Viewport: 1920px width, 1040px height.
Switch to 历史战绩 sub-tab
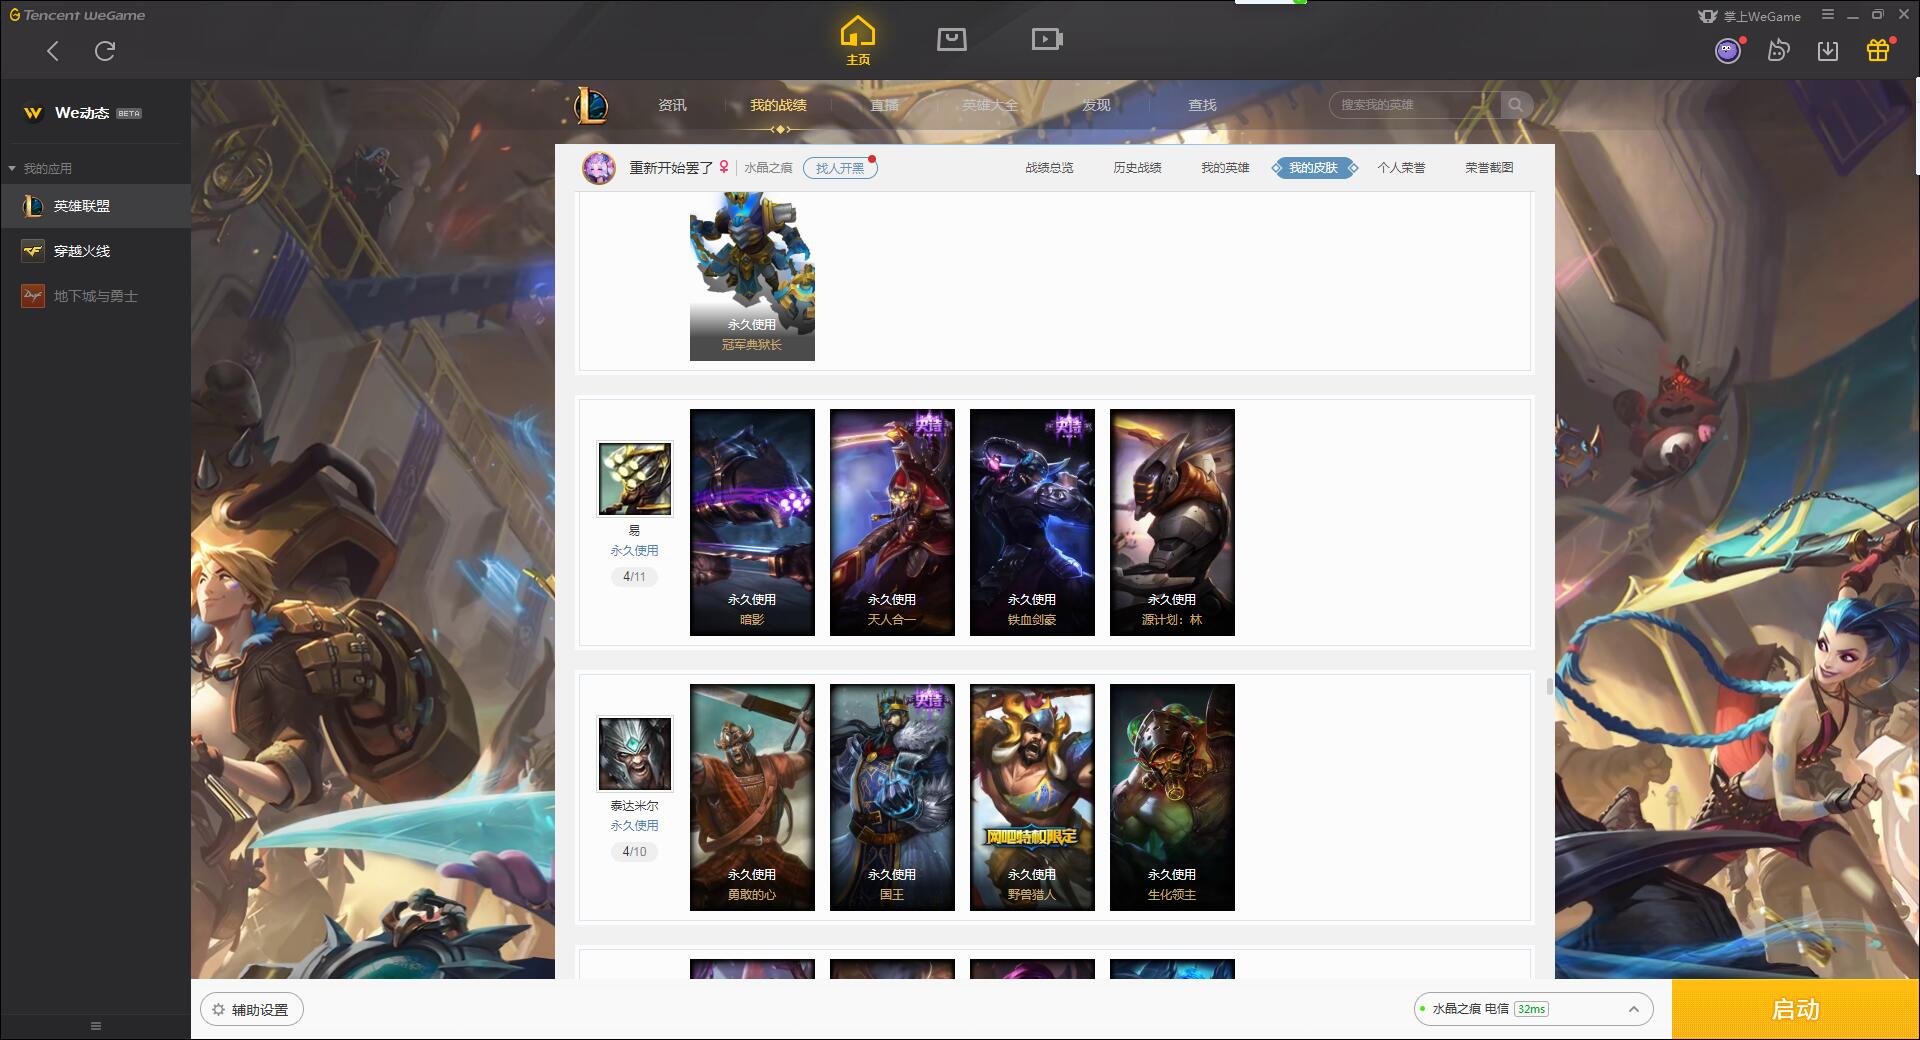tap(1137, 168)
